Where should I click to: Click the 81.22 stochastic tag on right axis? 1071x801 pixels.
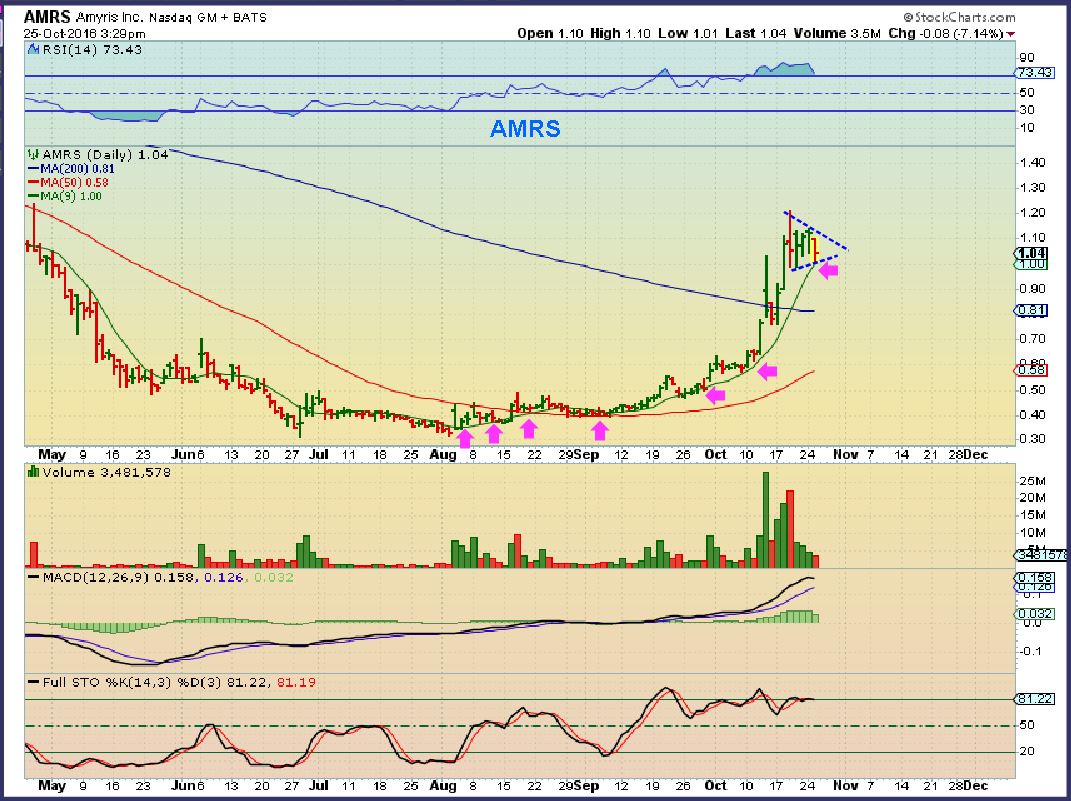pos(1035,699)
